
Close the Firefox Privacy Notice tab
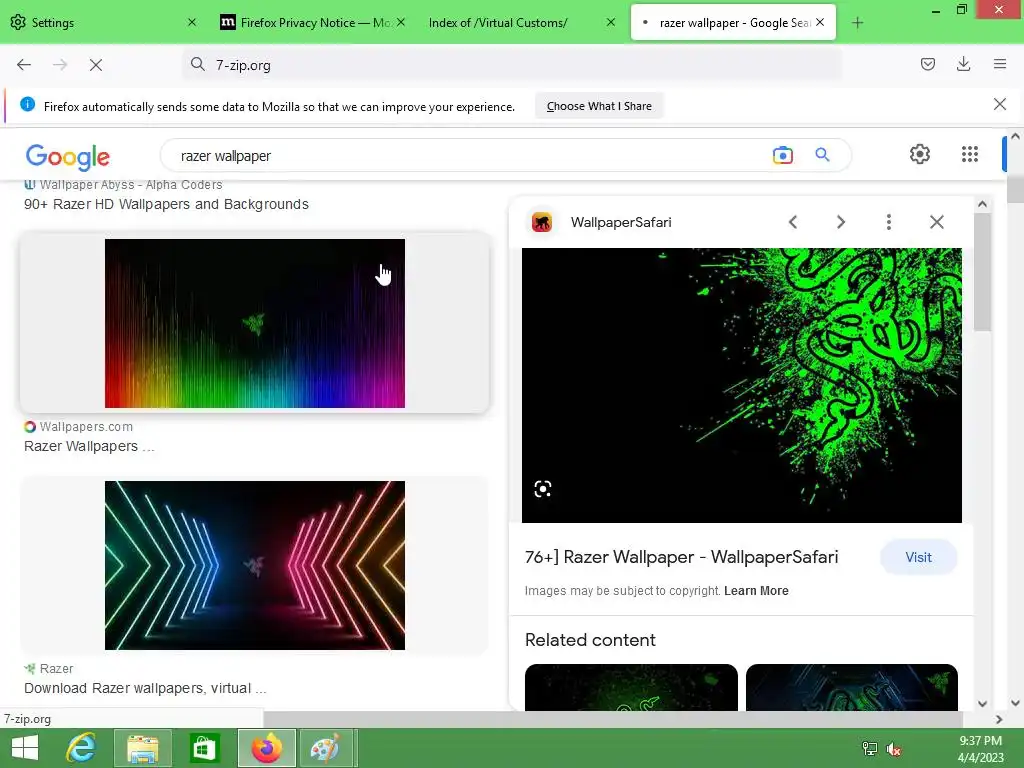[401, 22]
